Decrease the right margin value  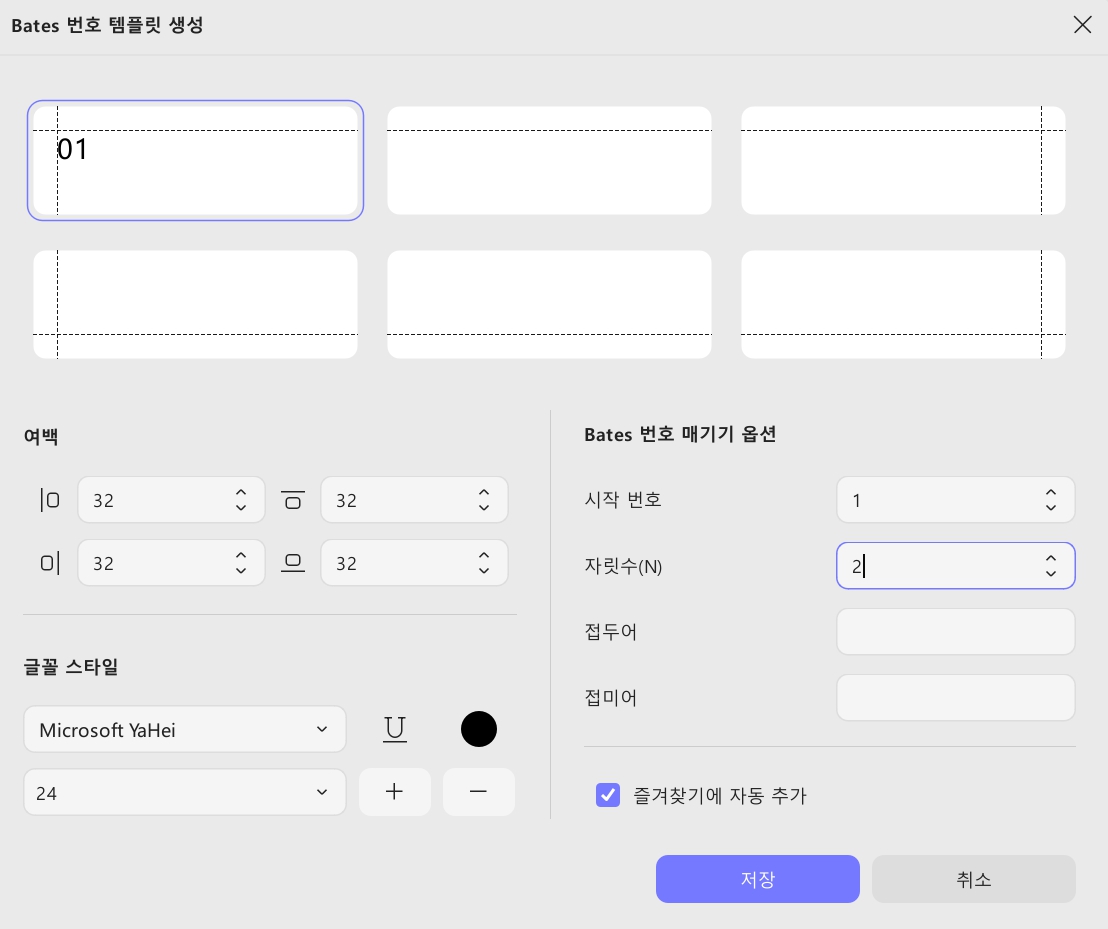[241, 570]
